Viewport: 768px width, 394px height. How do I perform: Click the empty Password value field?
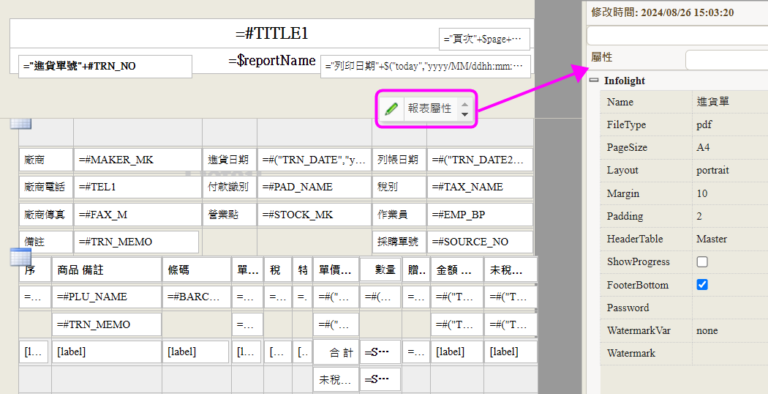point(730,308)
